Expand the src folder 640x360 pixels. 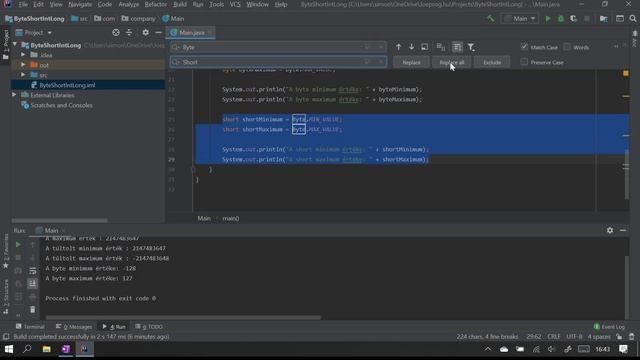click(23, 75)
